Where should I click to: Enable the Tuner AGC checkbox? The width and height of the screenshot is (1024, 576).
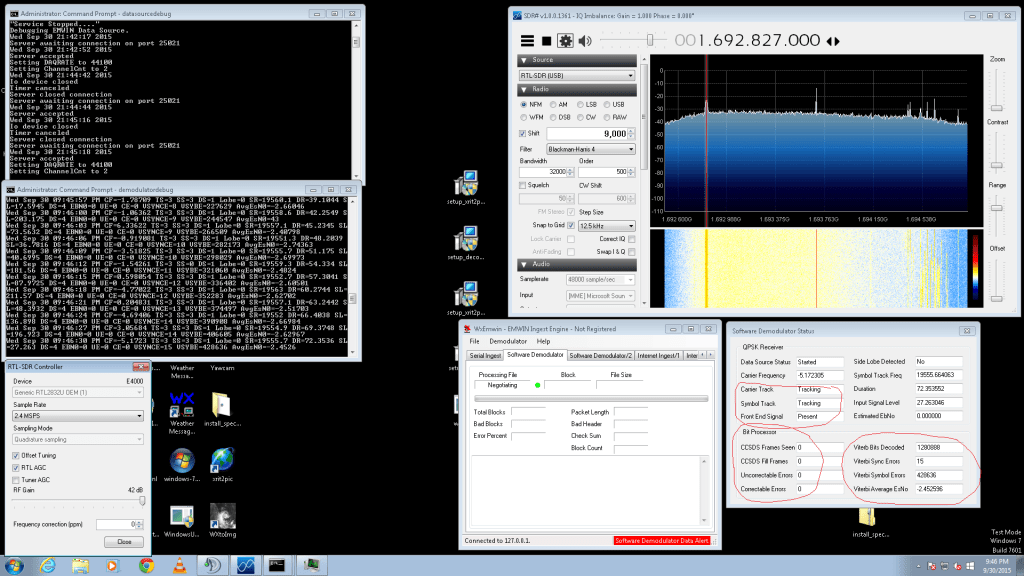tap(16, 480)
